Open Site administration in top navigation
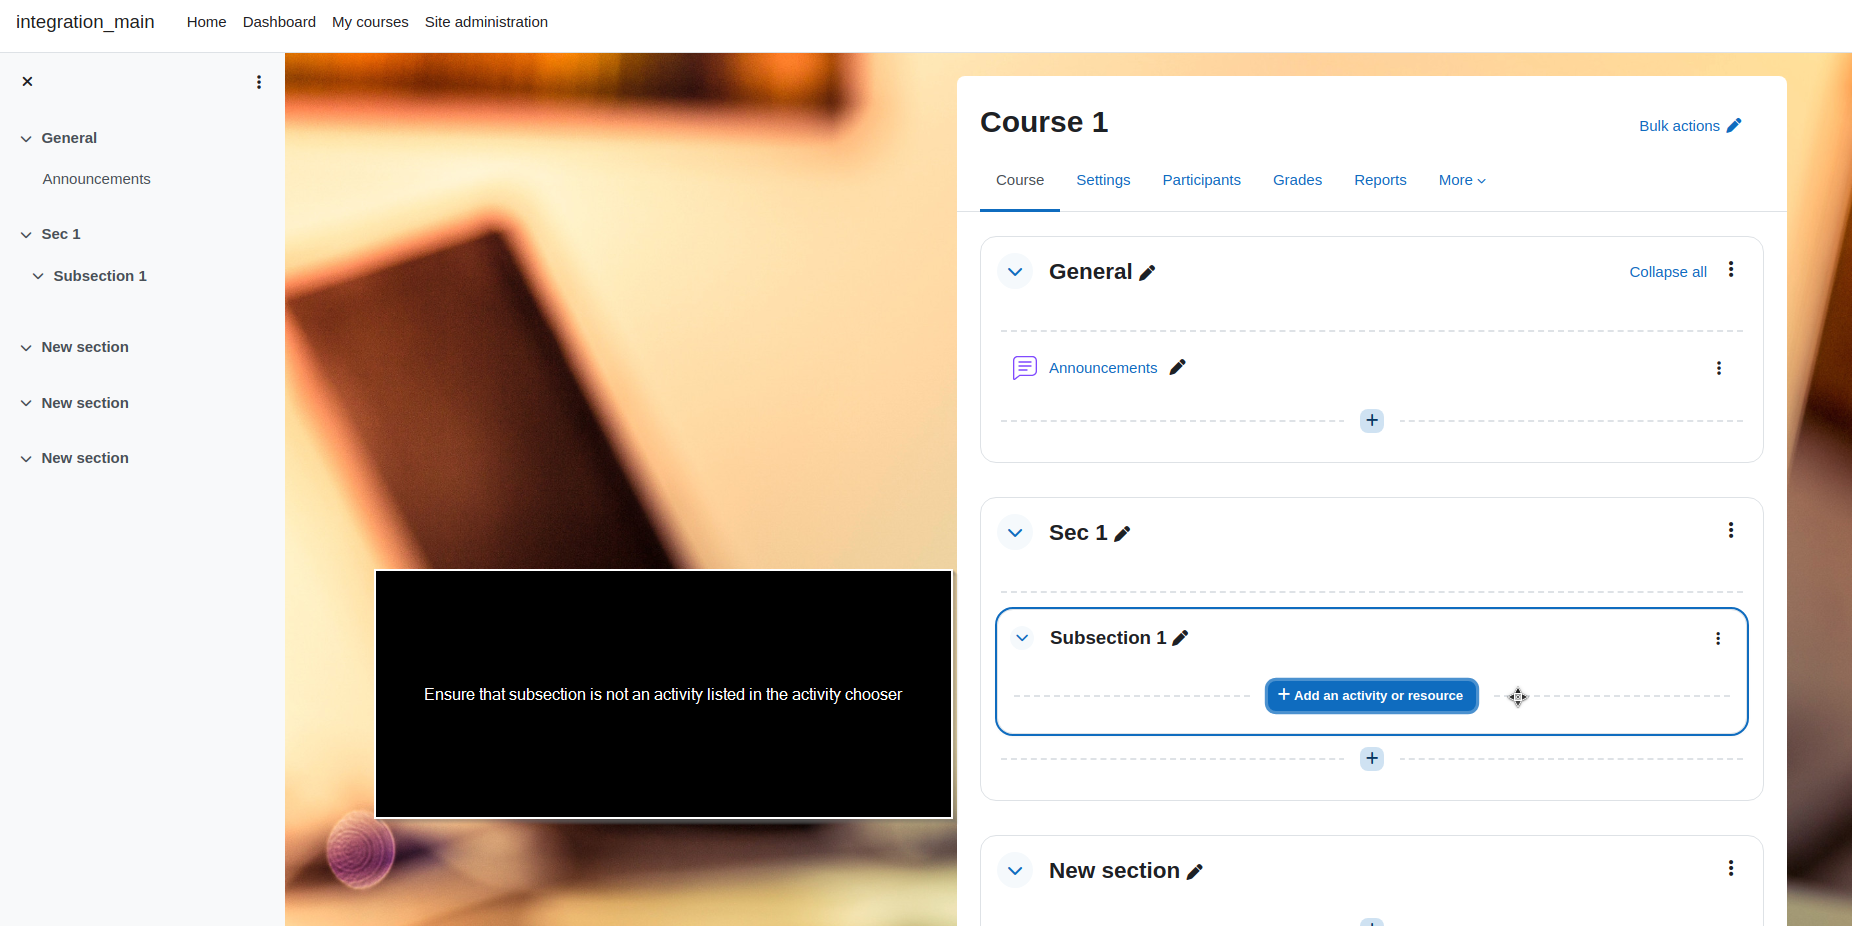Screen dimensions: 1852x926 [486, 22]
